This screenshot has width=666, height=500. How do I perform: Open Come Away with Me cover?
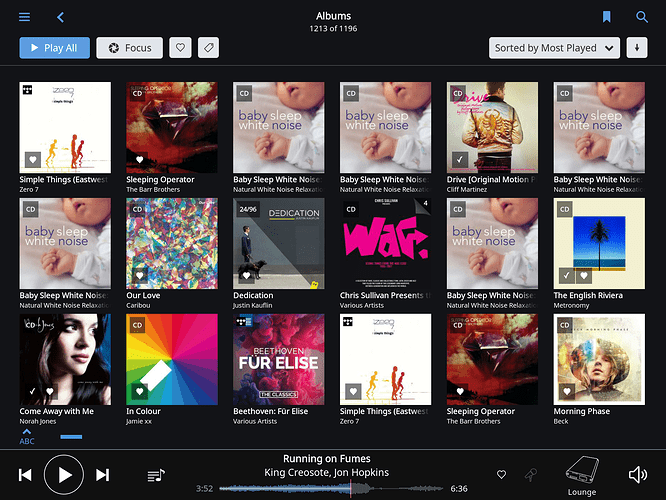point(65,359)
